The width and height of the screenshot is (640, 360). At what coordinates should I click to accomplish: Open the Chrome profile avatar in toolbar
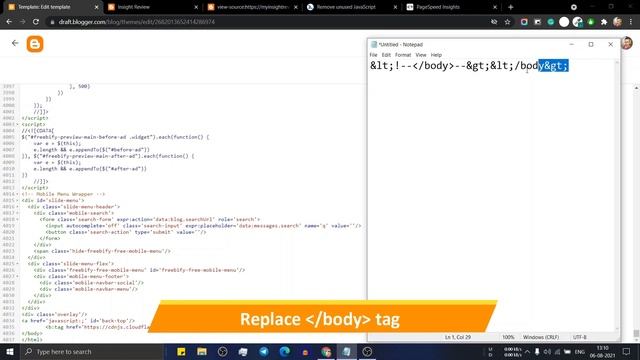(x=617, y=22)
